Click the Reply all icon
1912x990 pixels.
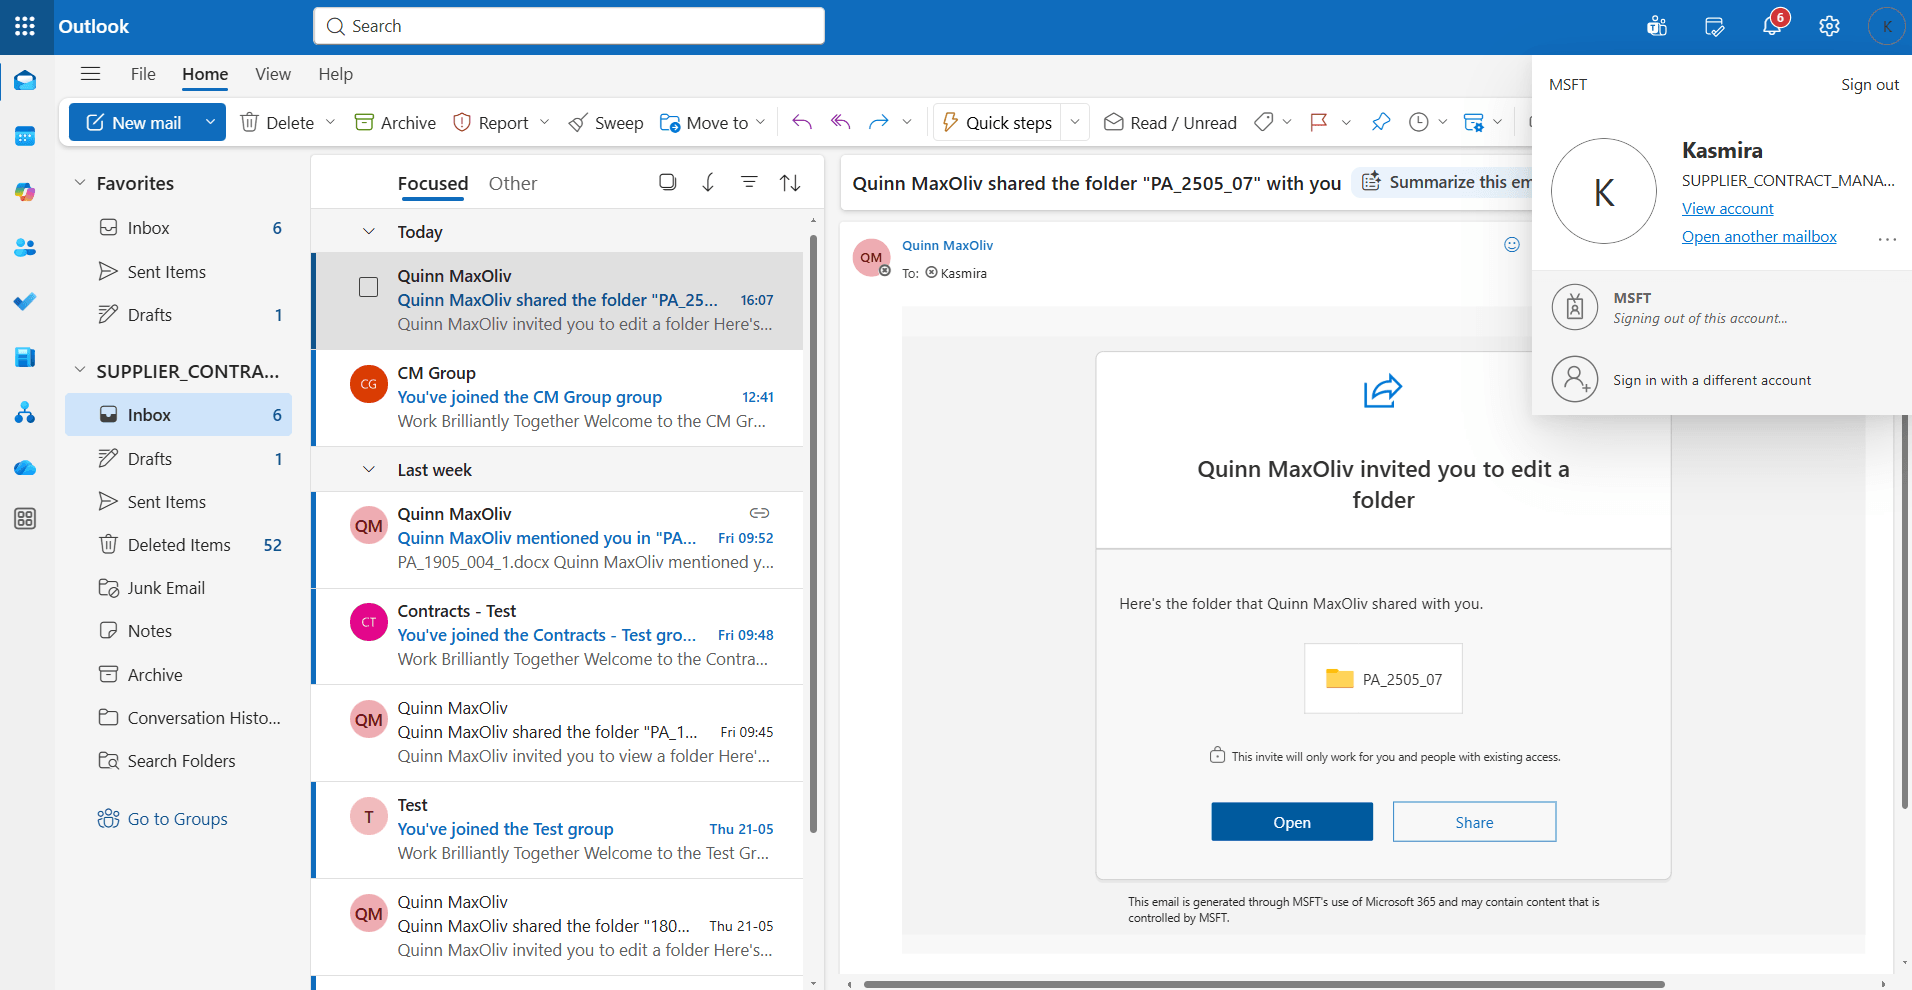tap(841, 122)
